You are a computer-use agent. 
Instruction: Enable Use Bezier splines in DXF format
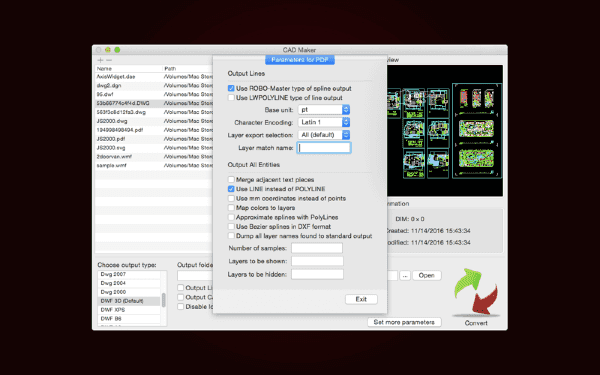point(231,227)
